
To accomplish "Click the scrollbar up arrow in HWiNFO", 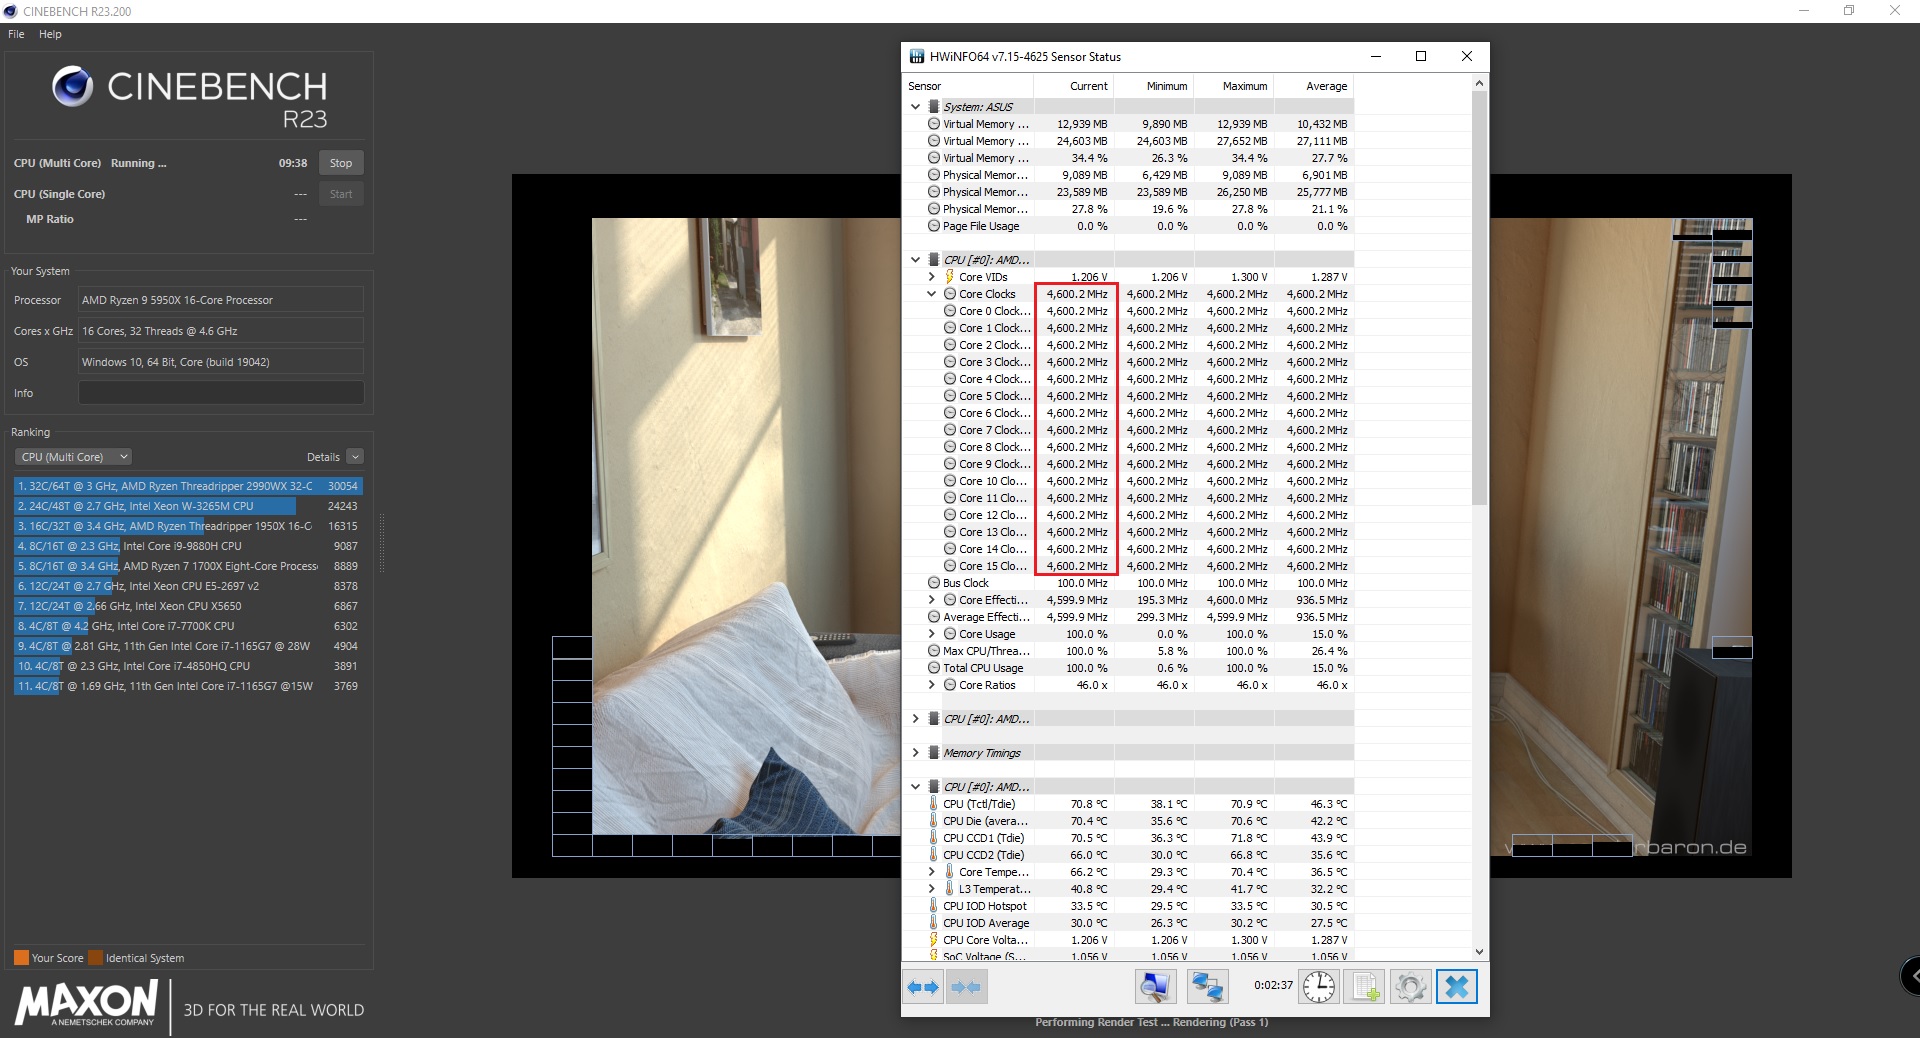I will click(1479, 84).
